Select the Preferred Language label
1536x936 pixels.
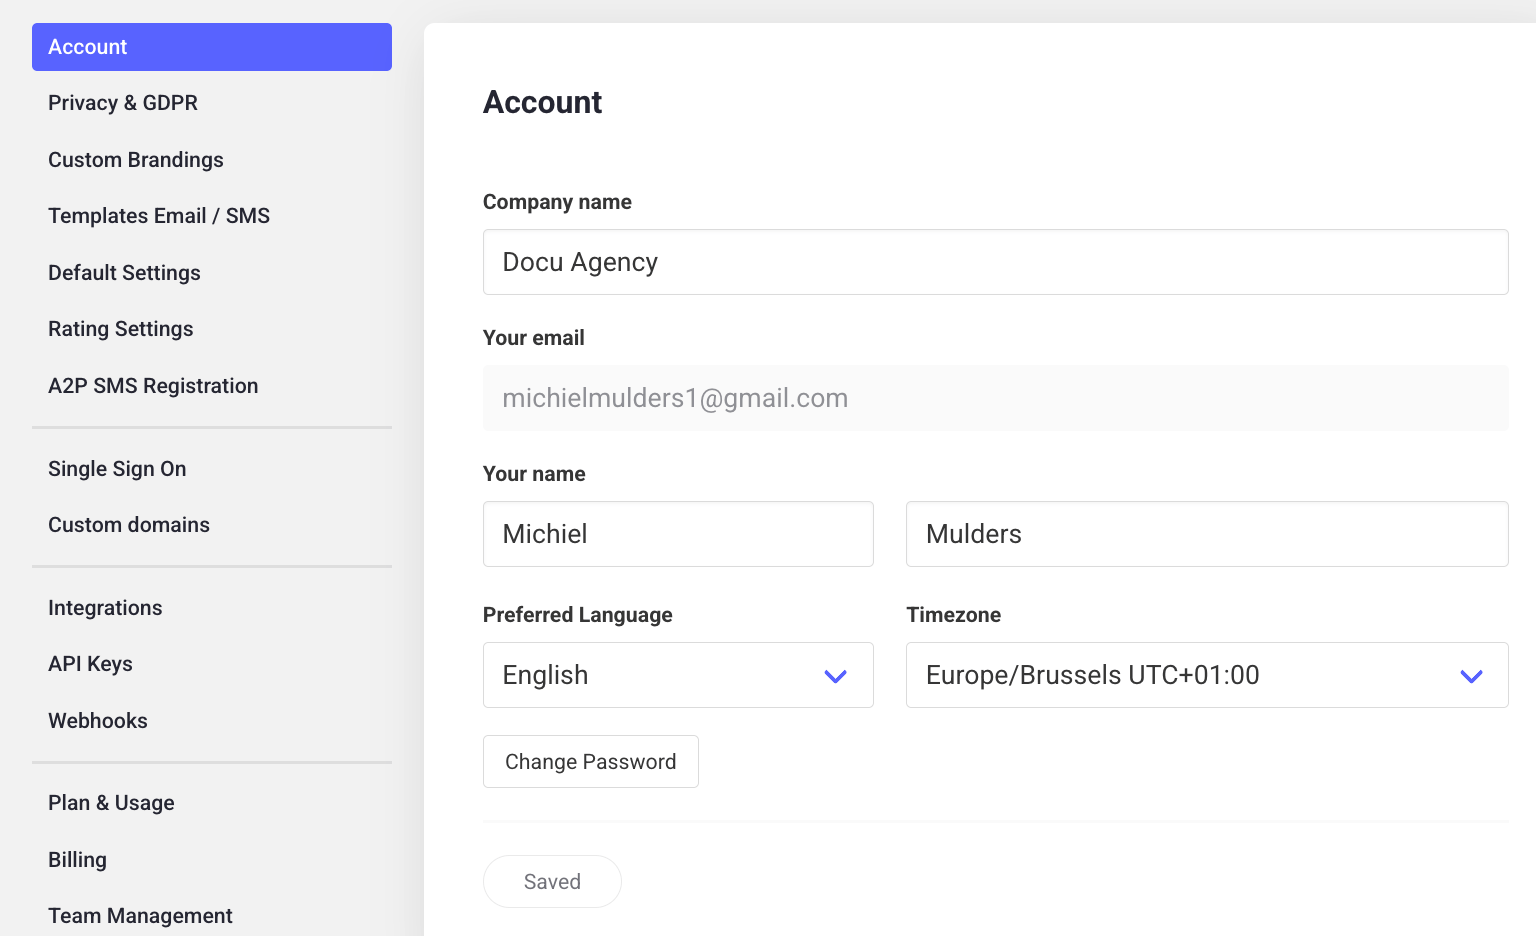coord(578,615)
